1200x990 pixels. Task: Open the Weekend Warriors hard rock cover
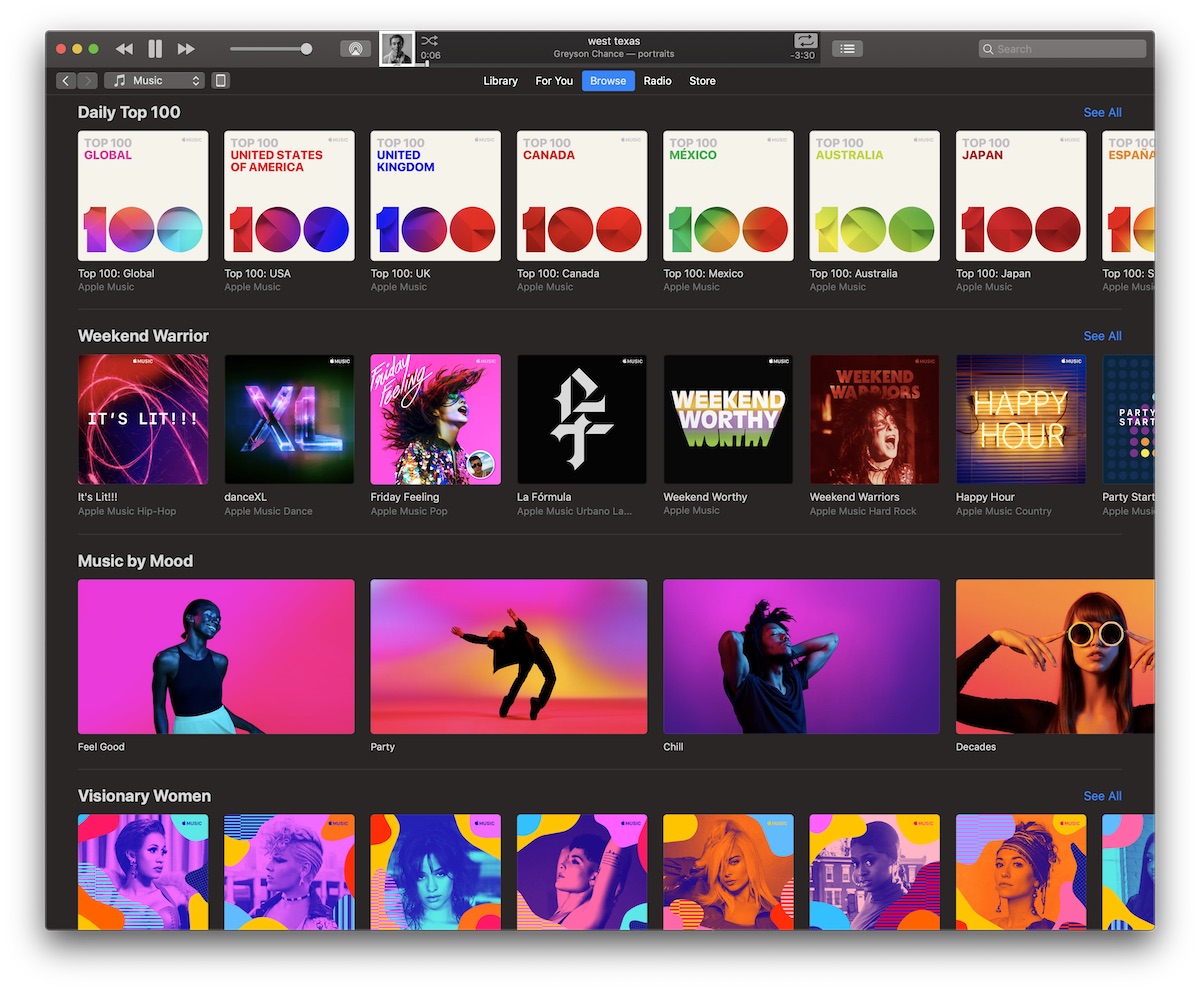coord(874,419)
